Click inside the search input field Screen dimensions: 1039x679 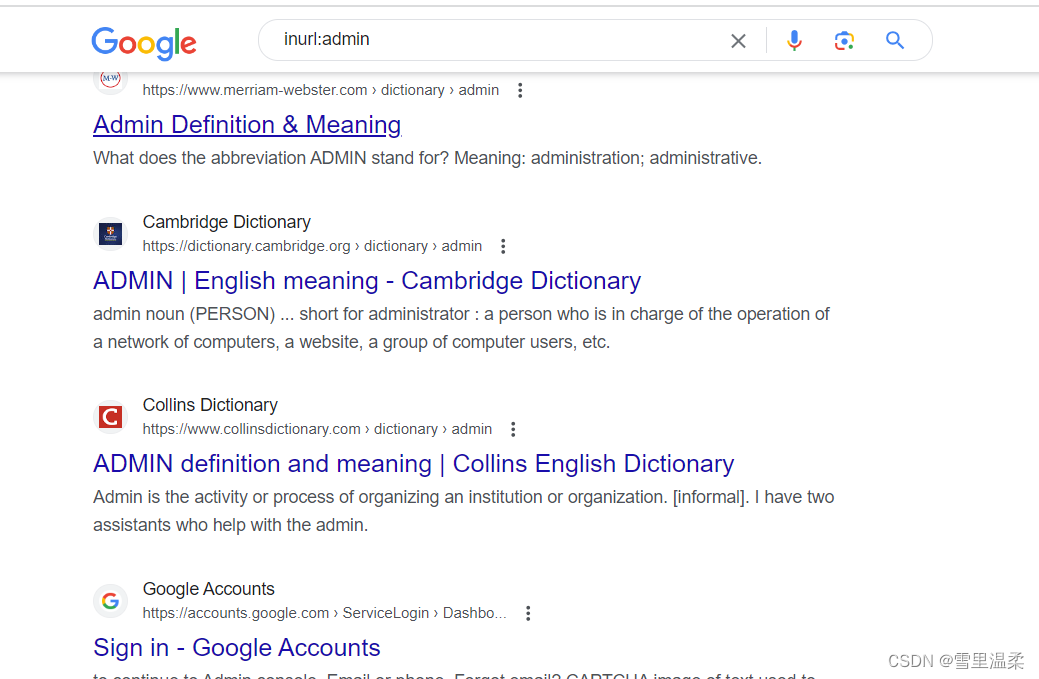(450, 40)
